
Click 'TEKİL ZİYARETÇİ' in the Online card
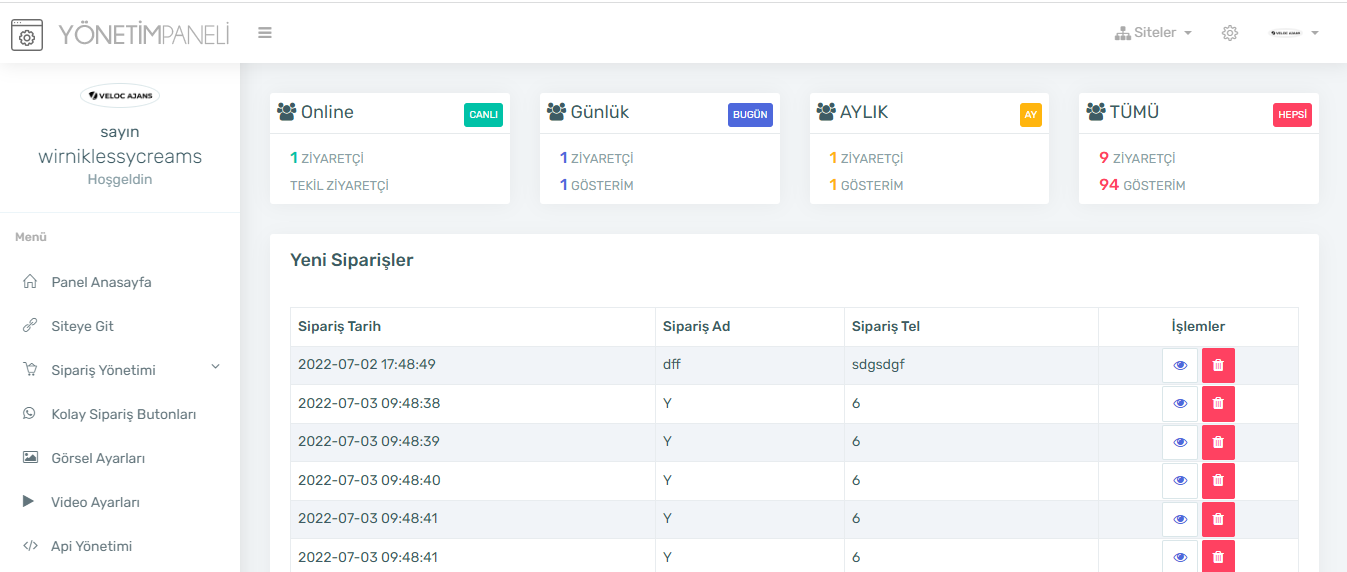point(339,185)
